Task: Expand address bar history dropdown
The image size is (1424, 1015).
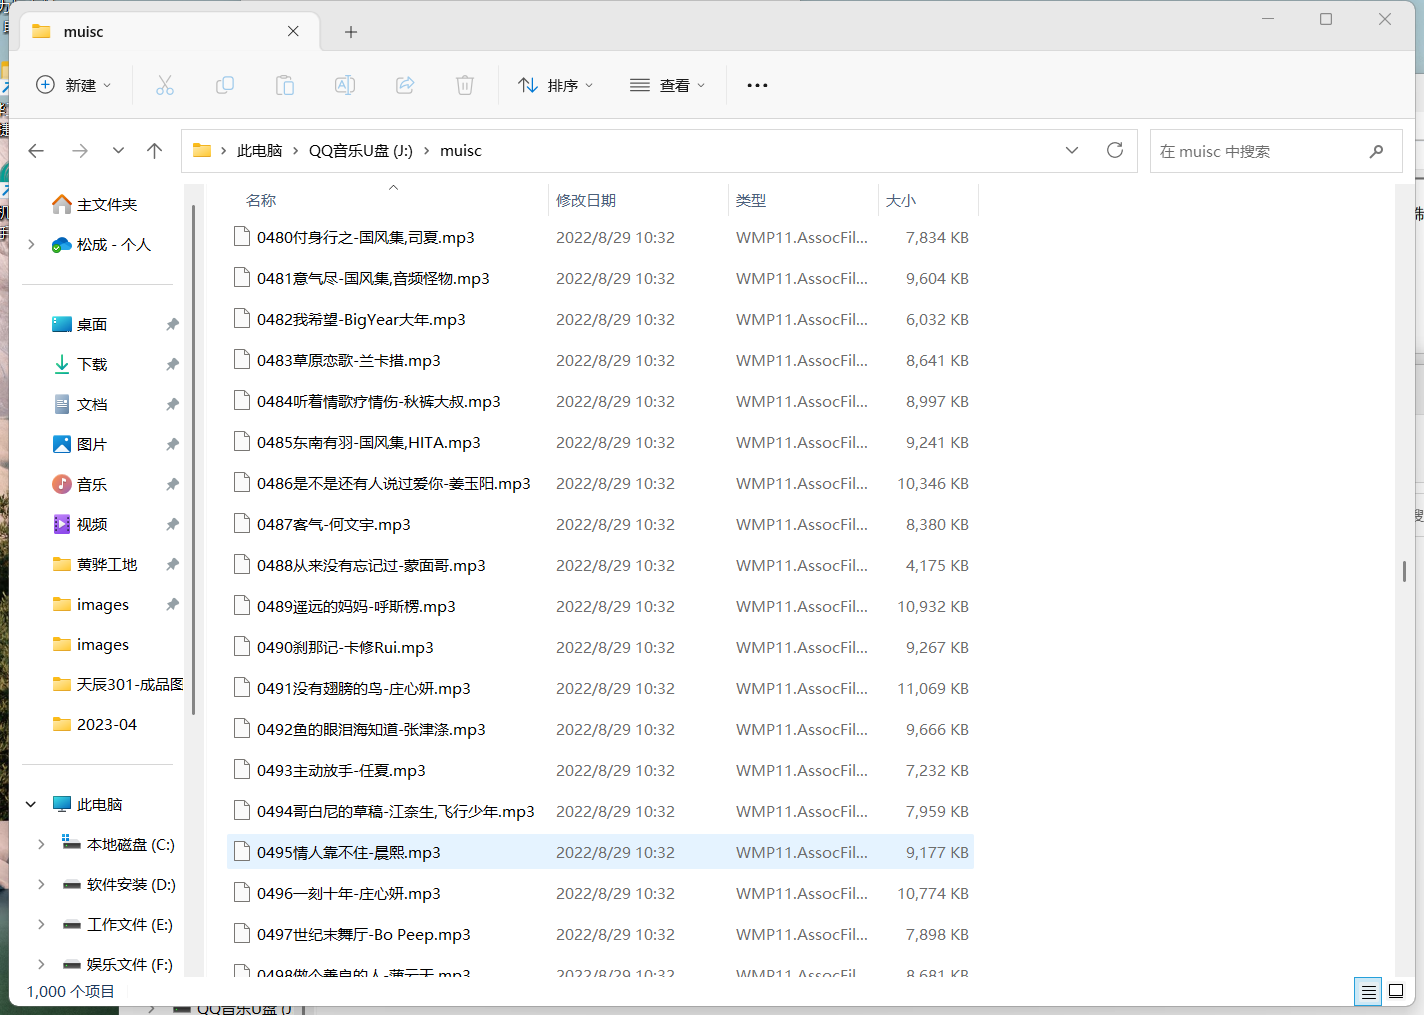Action: point(1072,150)
